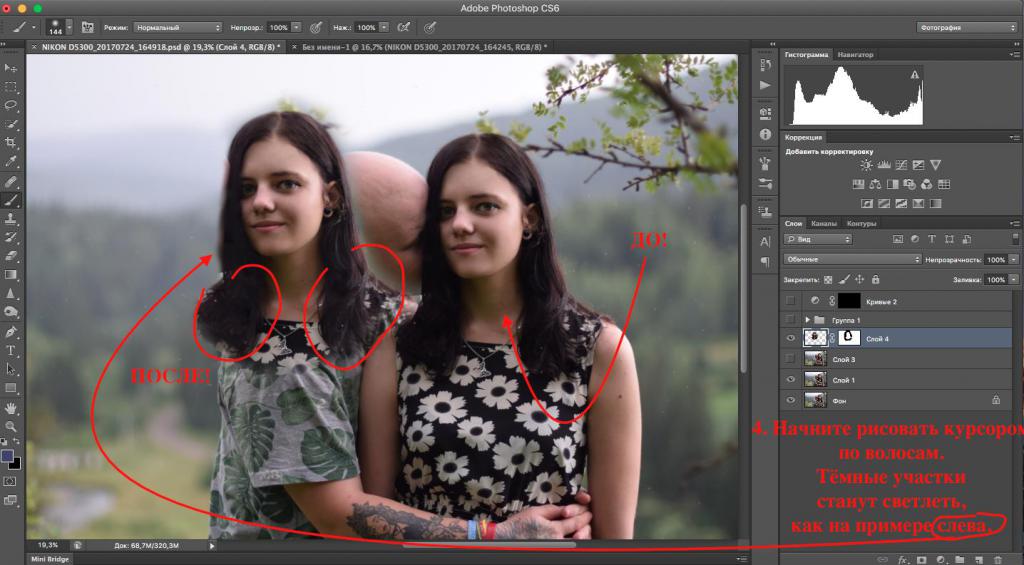Select the Type tool in toolbox
Viewport: 1024px width, 565px height.
(10, 351)
